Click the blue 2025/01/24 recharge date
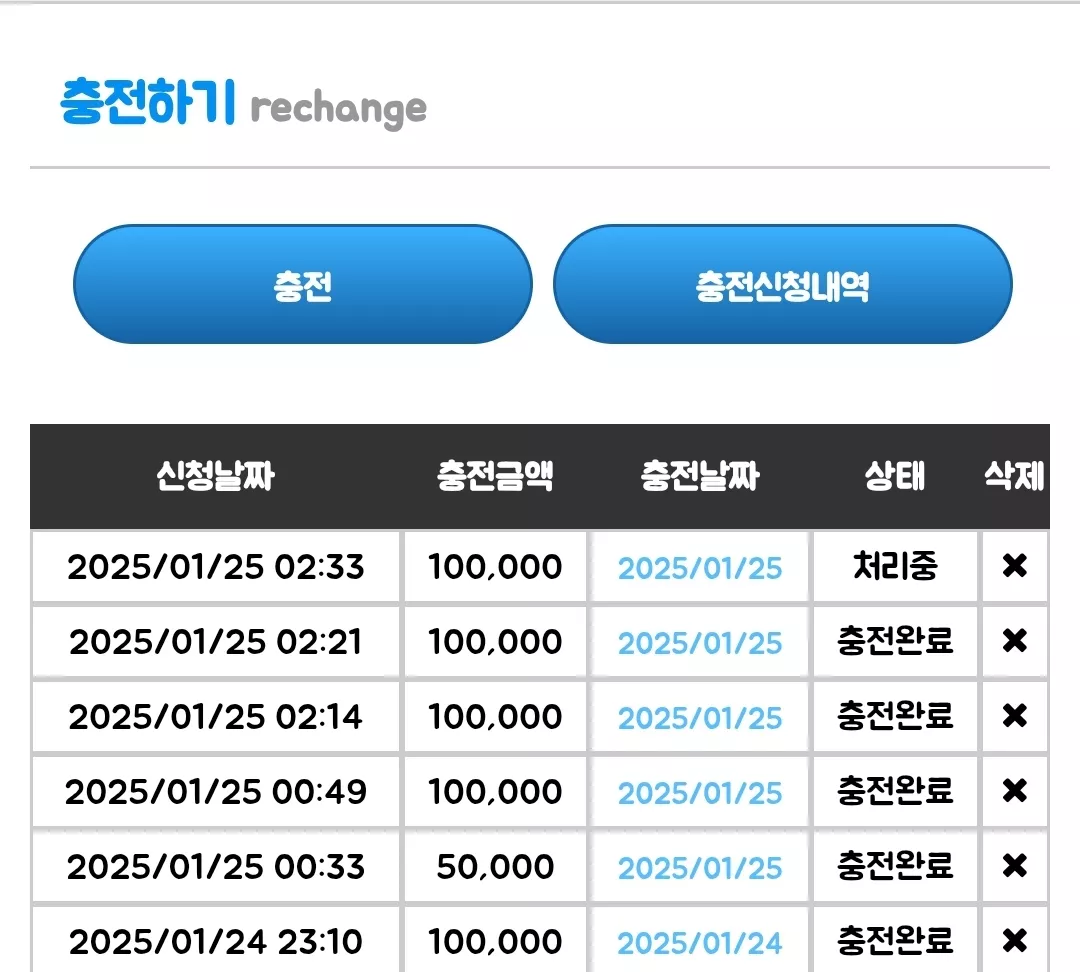Screen dimensions: 1080x972 coord(700,943)
